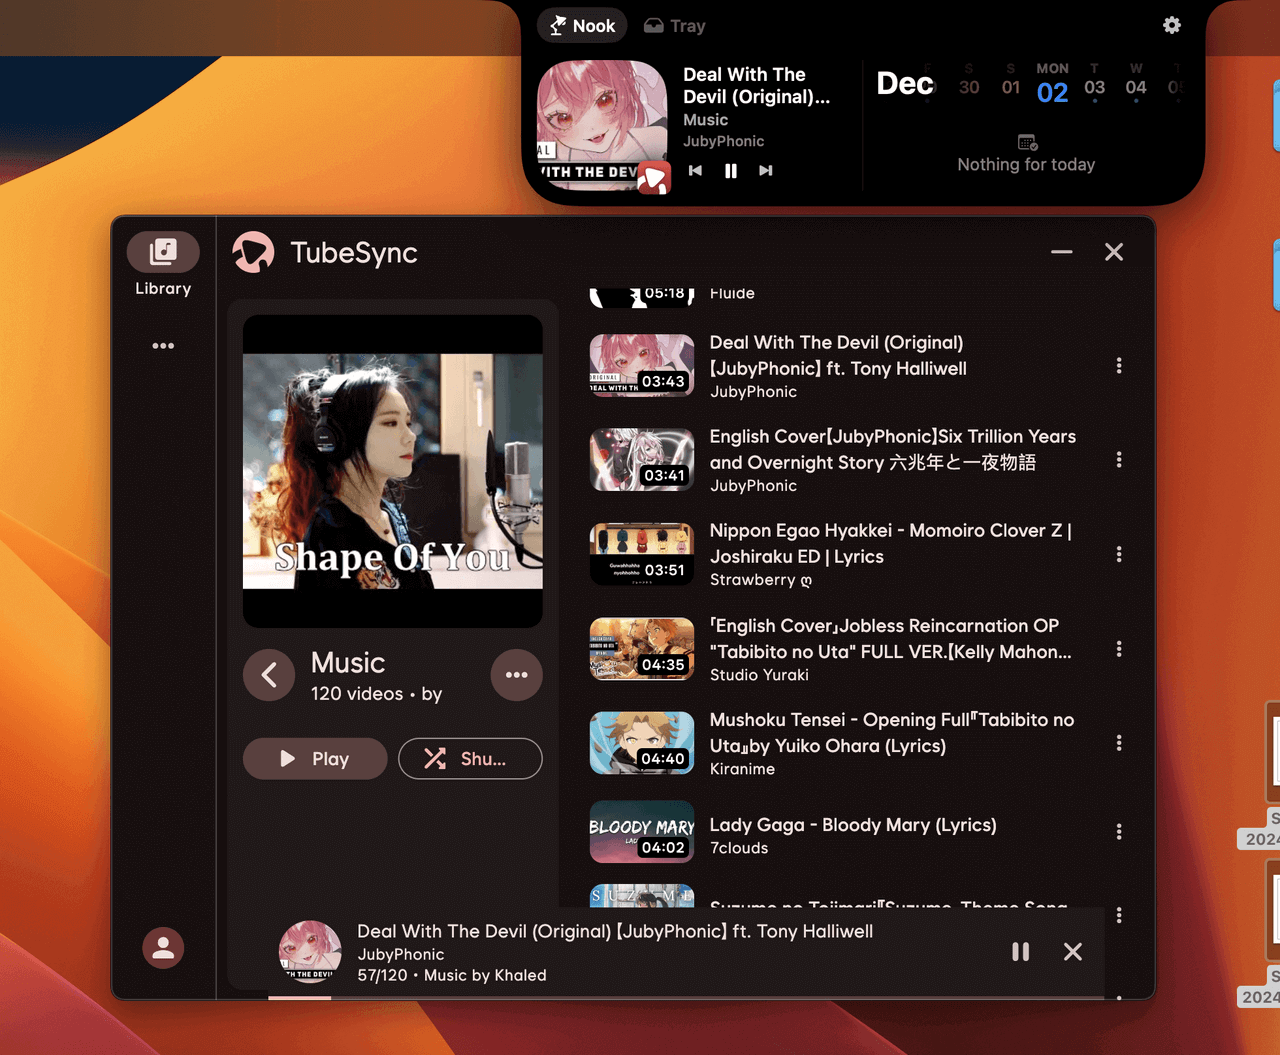Open the user account profile icon
The height and width of the screenshot is (1055, 1280).
coord(163,948)
